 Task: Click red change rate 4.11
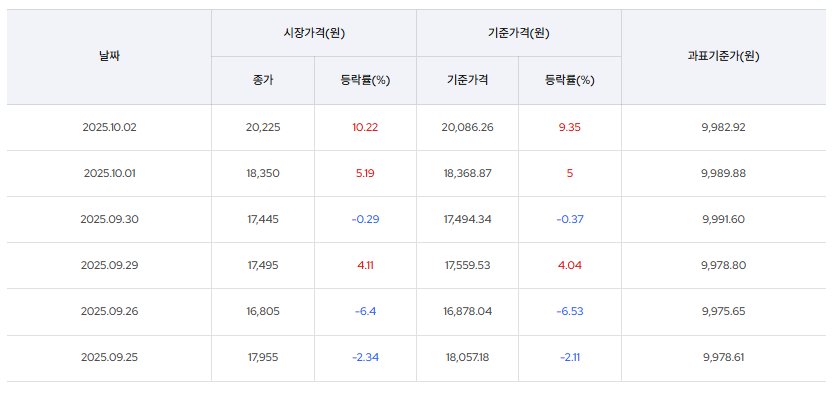point(365,265)
